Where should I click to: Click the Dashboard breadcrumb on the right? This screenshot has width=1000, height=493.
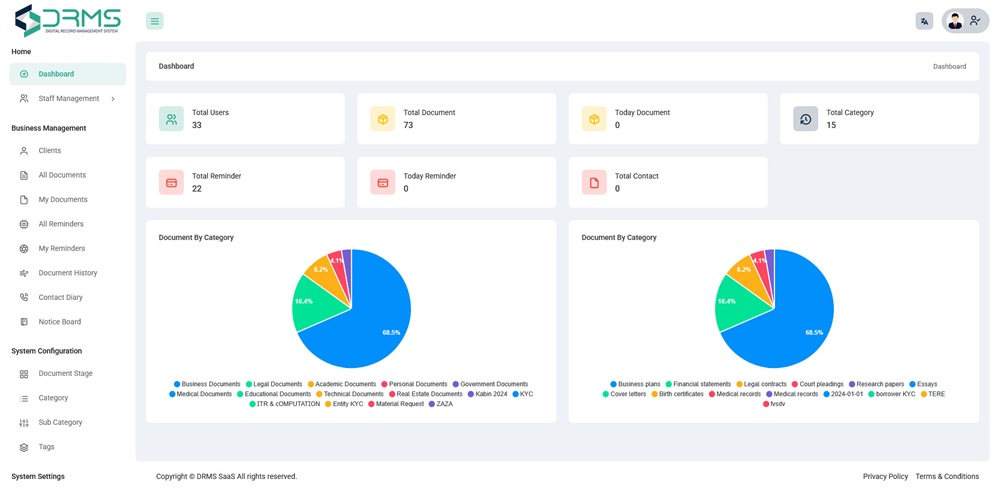[x=949, y=67]
